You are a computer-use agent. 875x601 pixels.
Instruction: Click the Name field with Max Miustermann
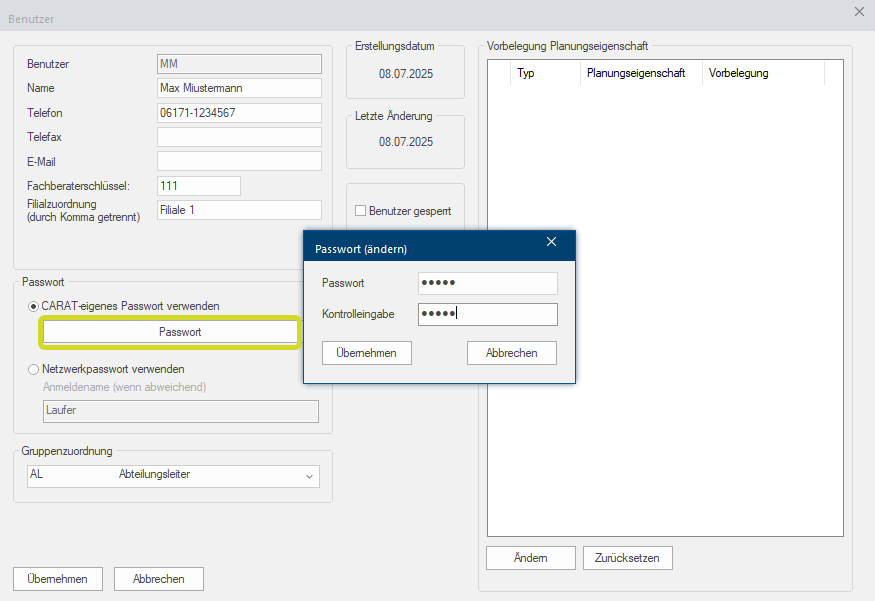[x=239, y=88]
